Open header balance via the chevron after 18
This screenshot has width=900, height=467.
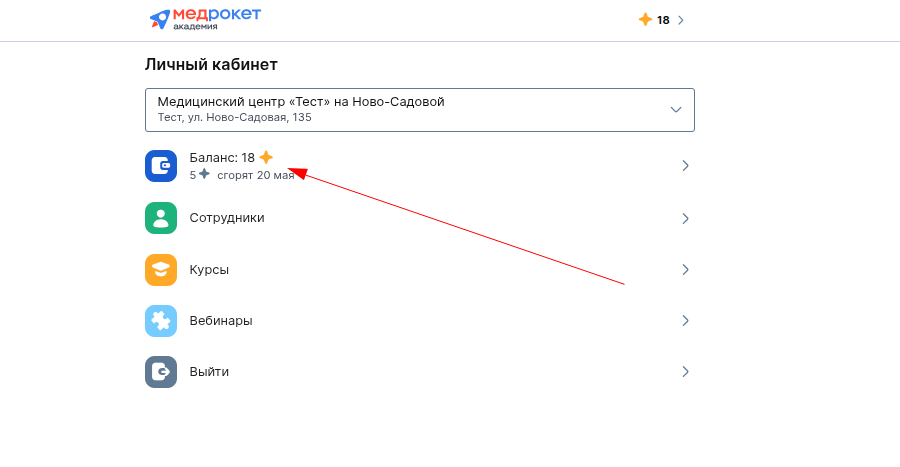click(681, 20)
